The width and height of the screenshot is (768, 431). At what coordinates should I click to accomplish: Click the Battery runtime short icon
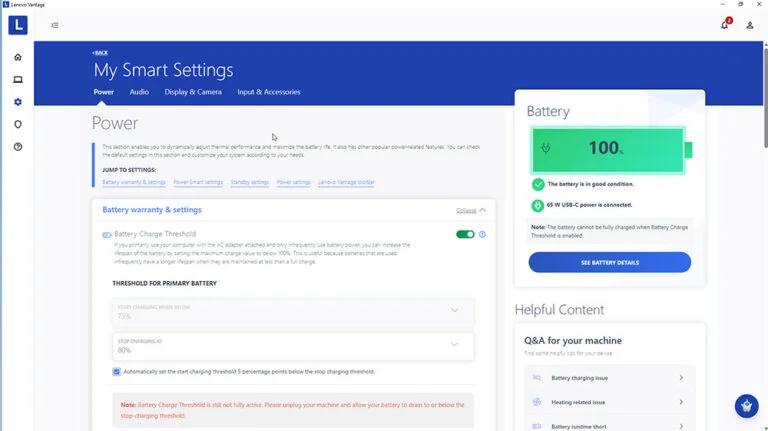click(x=537, y=426)
